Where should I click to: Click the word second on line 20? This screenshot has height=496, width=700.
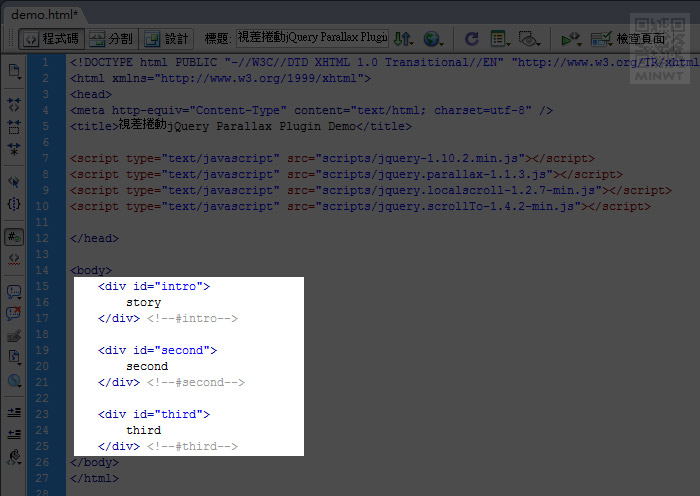147,367
